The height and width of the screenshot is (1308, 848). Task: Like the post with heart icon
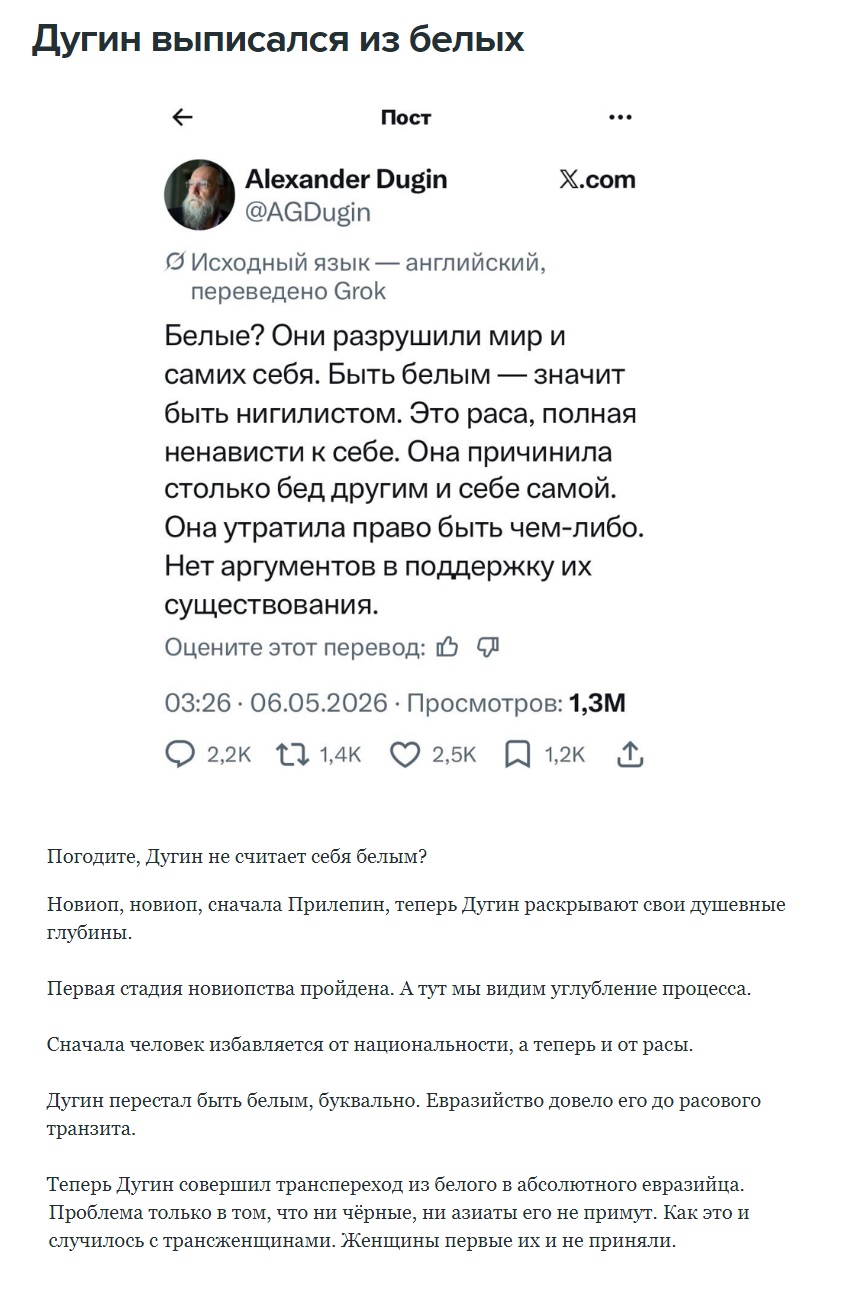click(x=405, y=754)
